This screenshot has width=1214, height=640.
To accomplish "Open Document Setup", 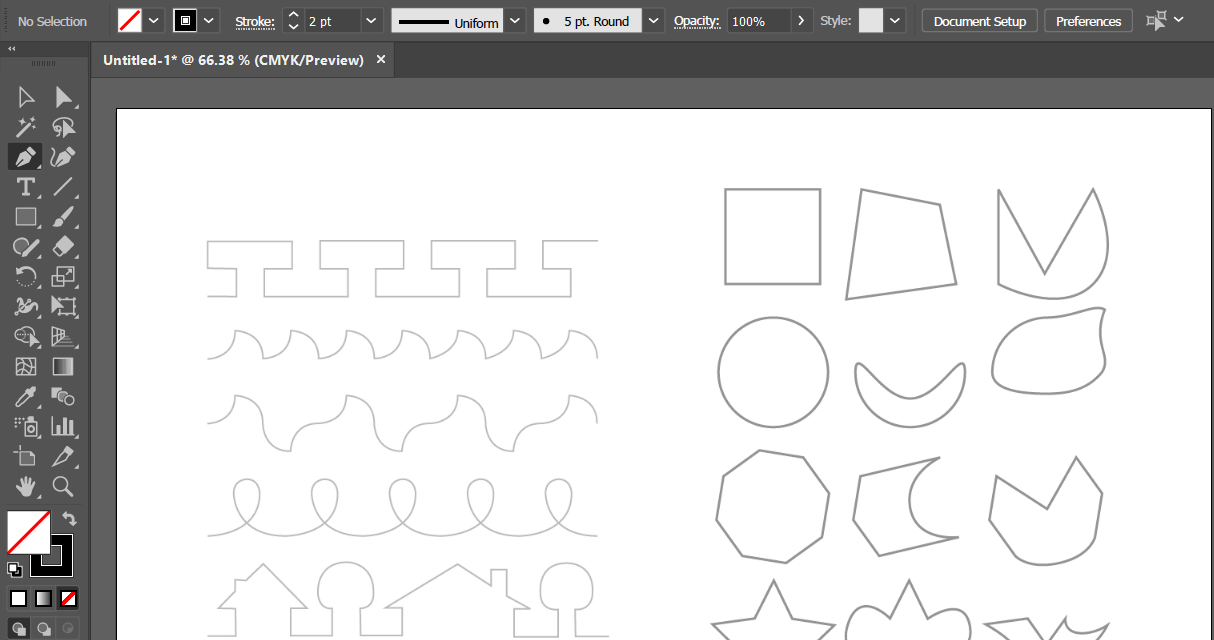I will click(980, 21).
